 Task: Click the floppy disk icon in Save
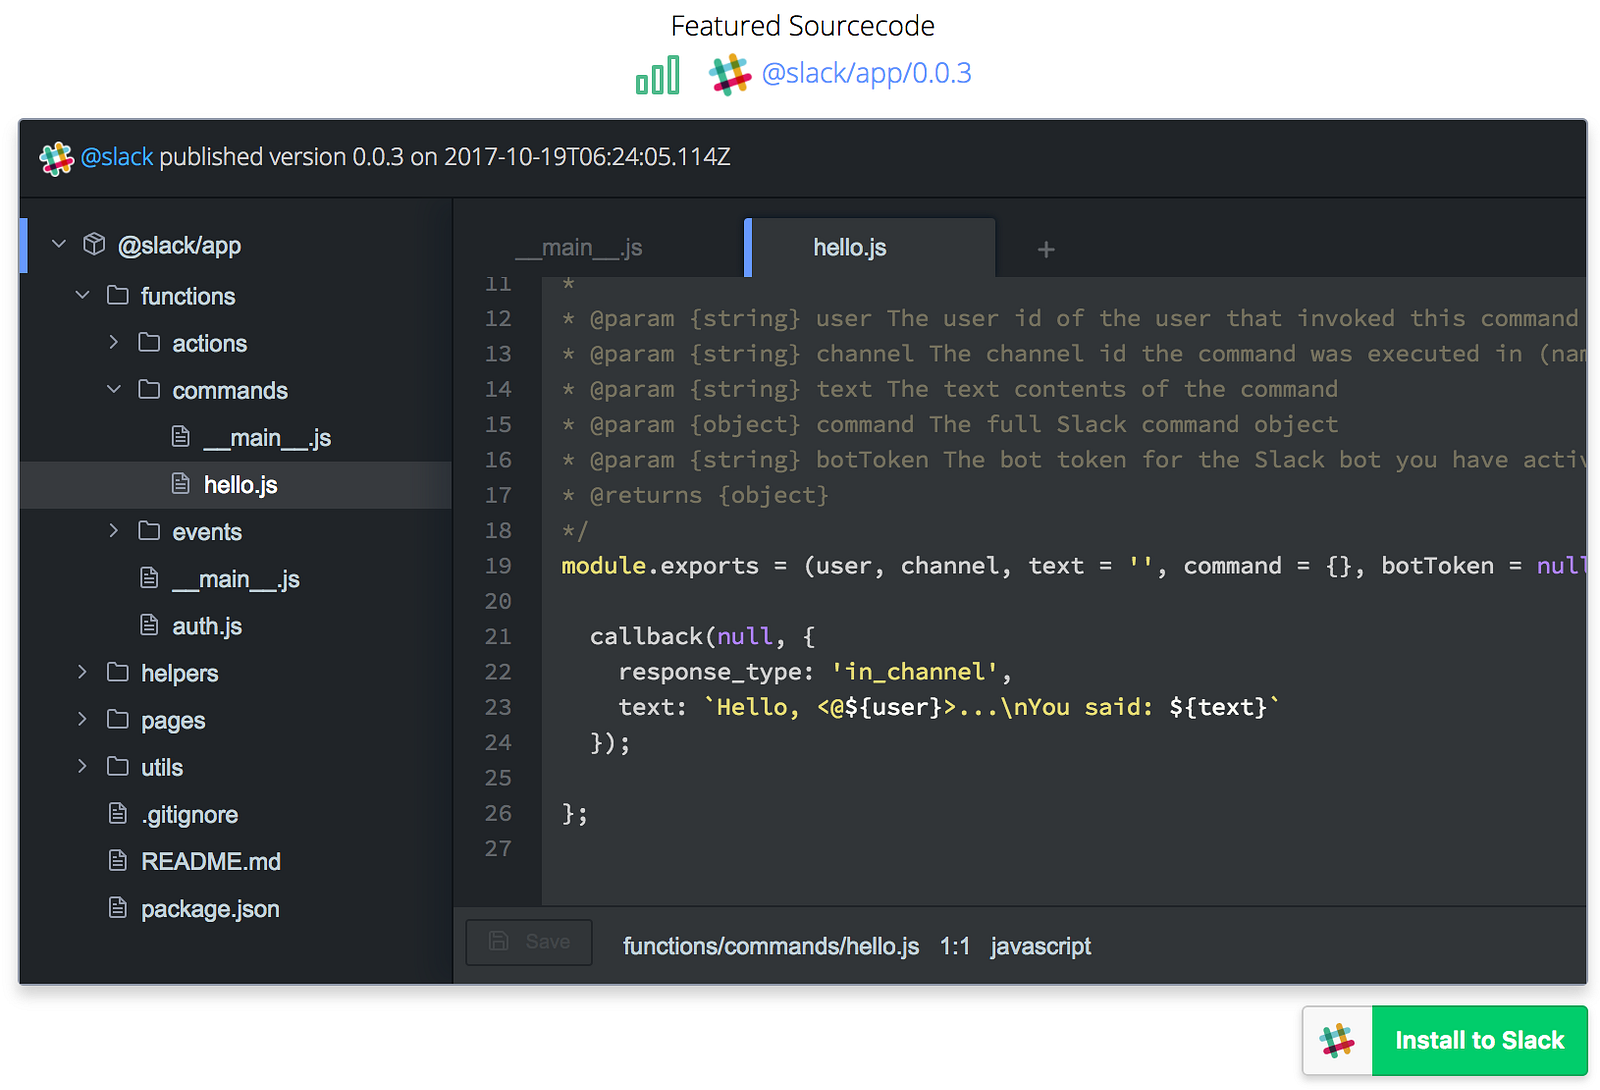498,941
